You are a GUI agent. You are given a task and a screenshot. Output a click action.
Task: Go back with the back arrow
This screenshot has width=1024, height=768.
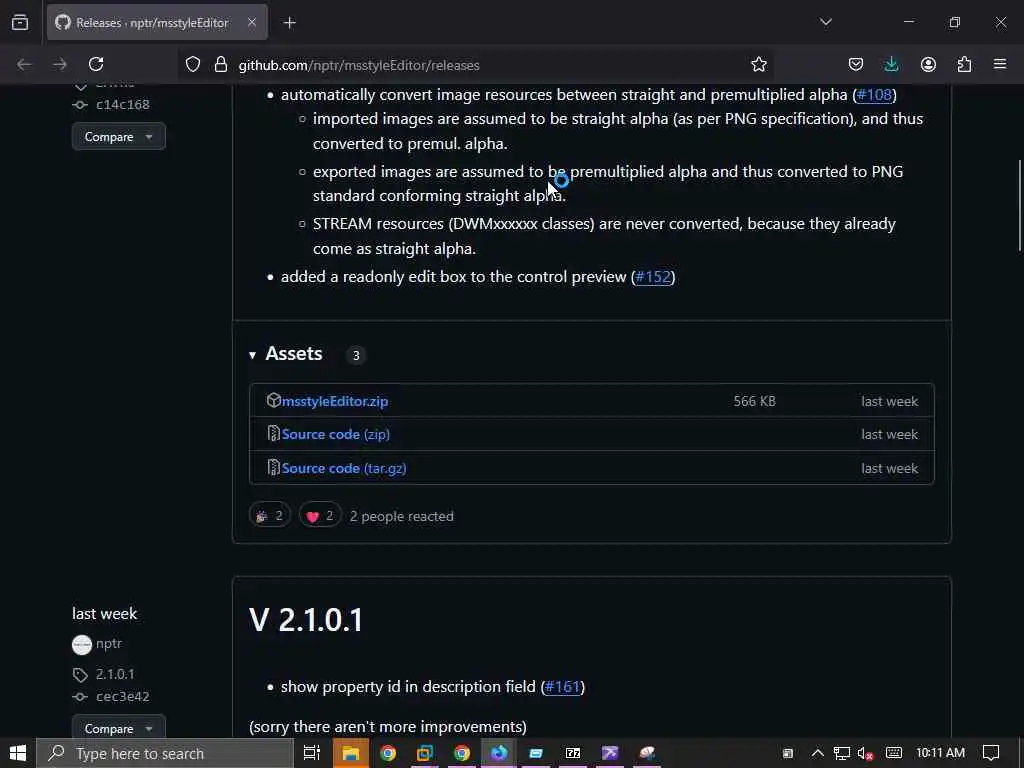click(24, 64)
